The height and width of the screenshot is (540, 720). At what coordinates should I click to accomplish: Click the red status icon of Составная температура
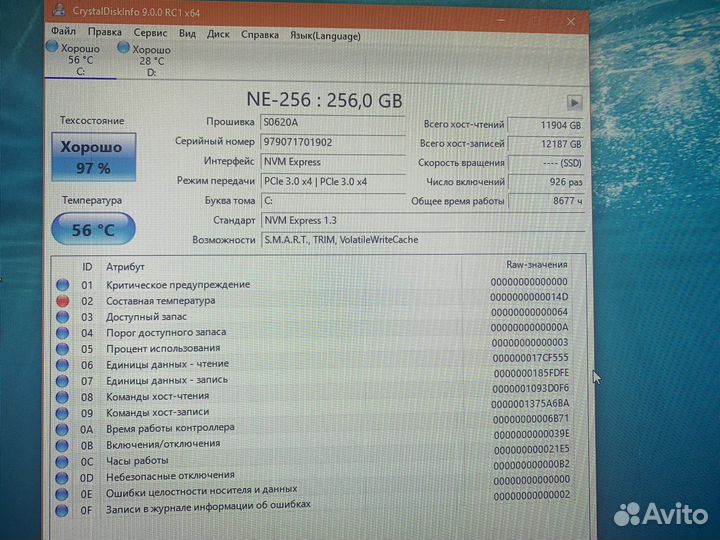pyautogui.click(x=62, y=301)
